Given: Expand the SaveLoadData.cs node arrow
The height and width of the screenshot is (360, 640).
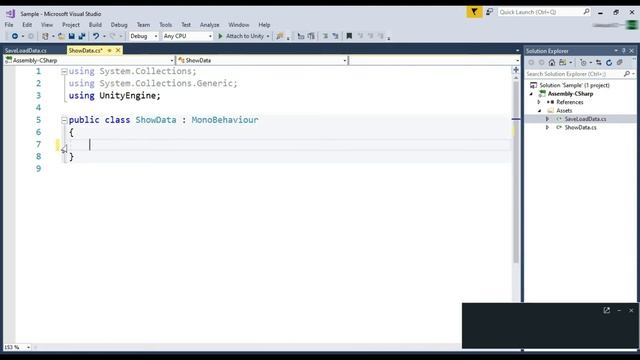Looking at the screenshot, I should click(x=547, y=119).
